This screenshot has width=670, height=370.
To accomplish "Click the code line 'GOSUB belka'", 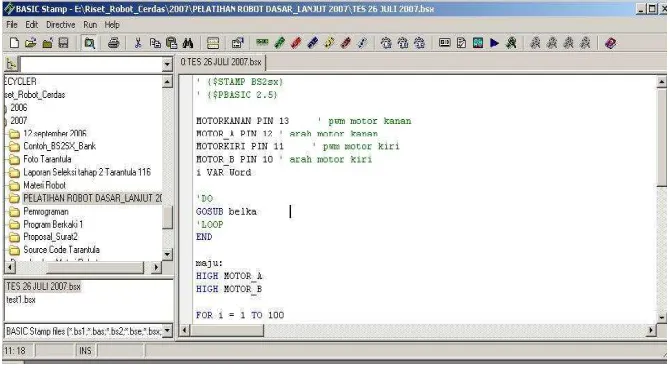I will pyautogui.click(x=226, y=211).
